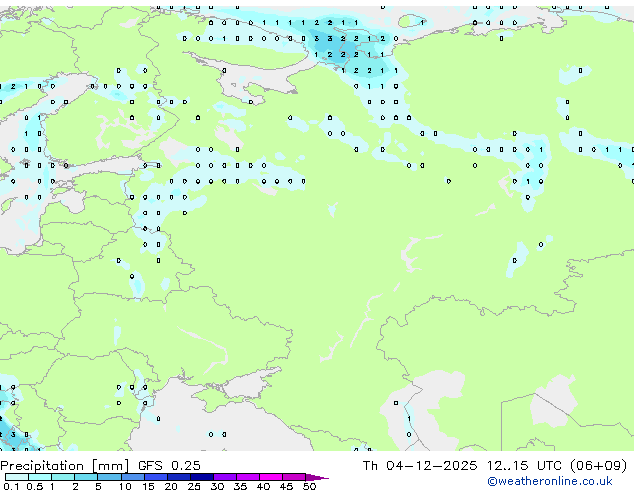Pick the legend swatch between 0.5 and 1

pyautogui.click(x=40, y=477)
